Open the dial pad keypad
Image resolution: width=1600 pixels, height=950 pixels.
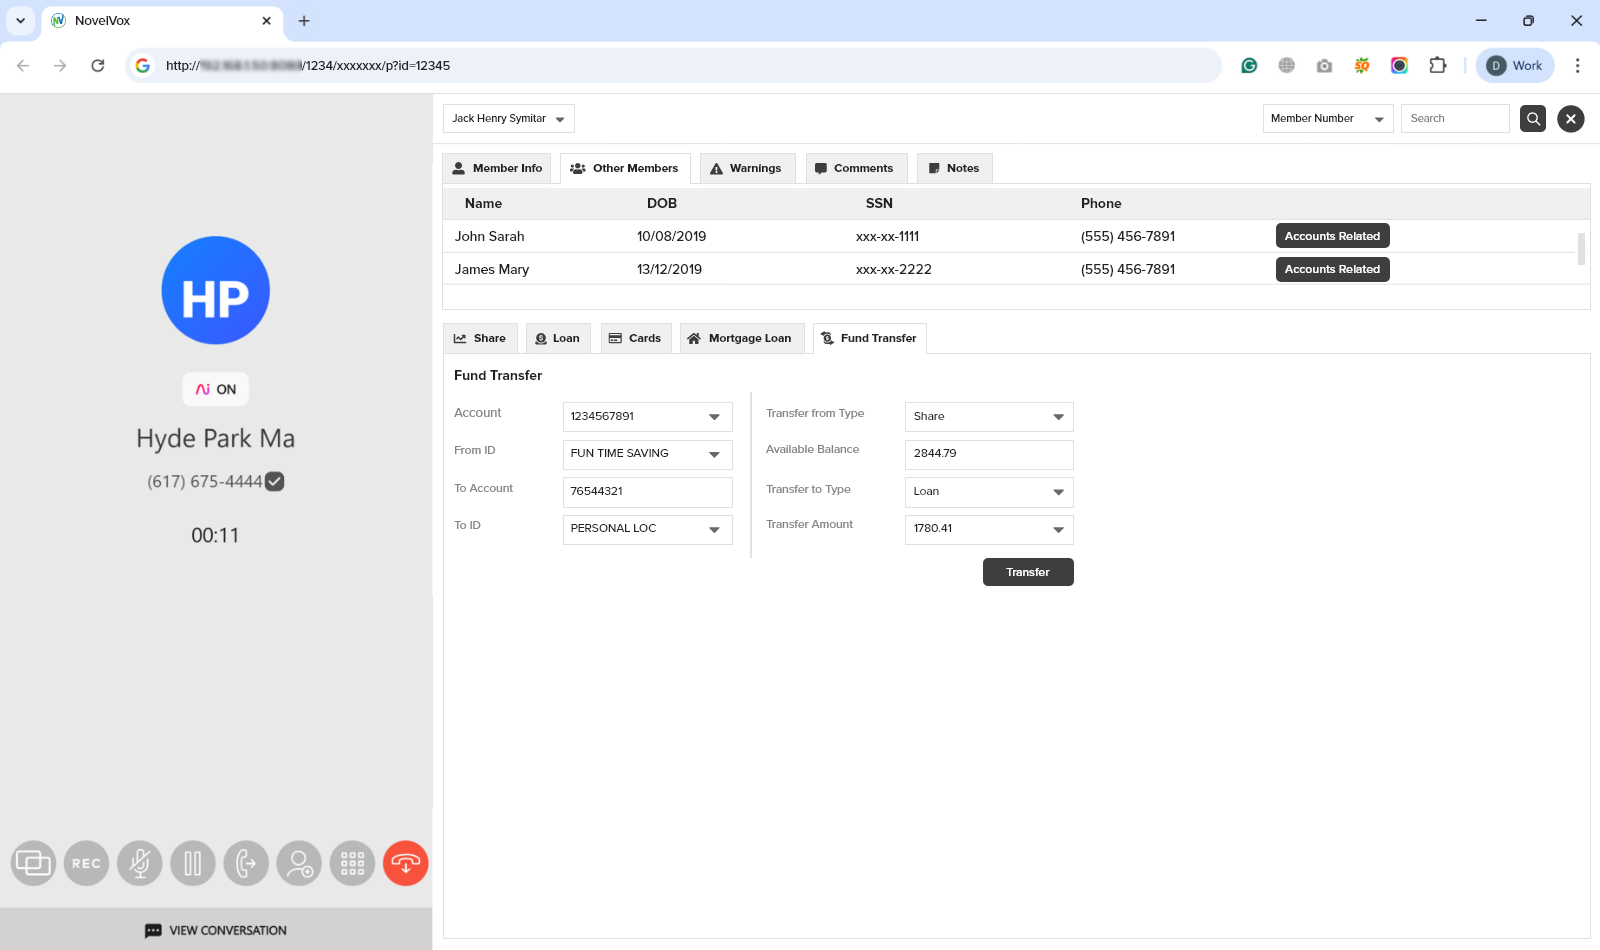pyautogui.click(x=352, y=863)
